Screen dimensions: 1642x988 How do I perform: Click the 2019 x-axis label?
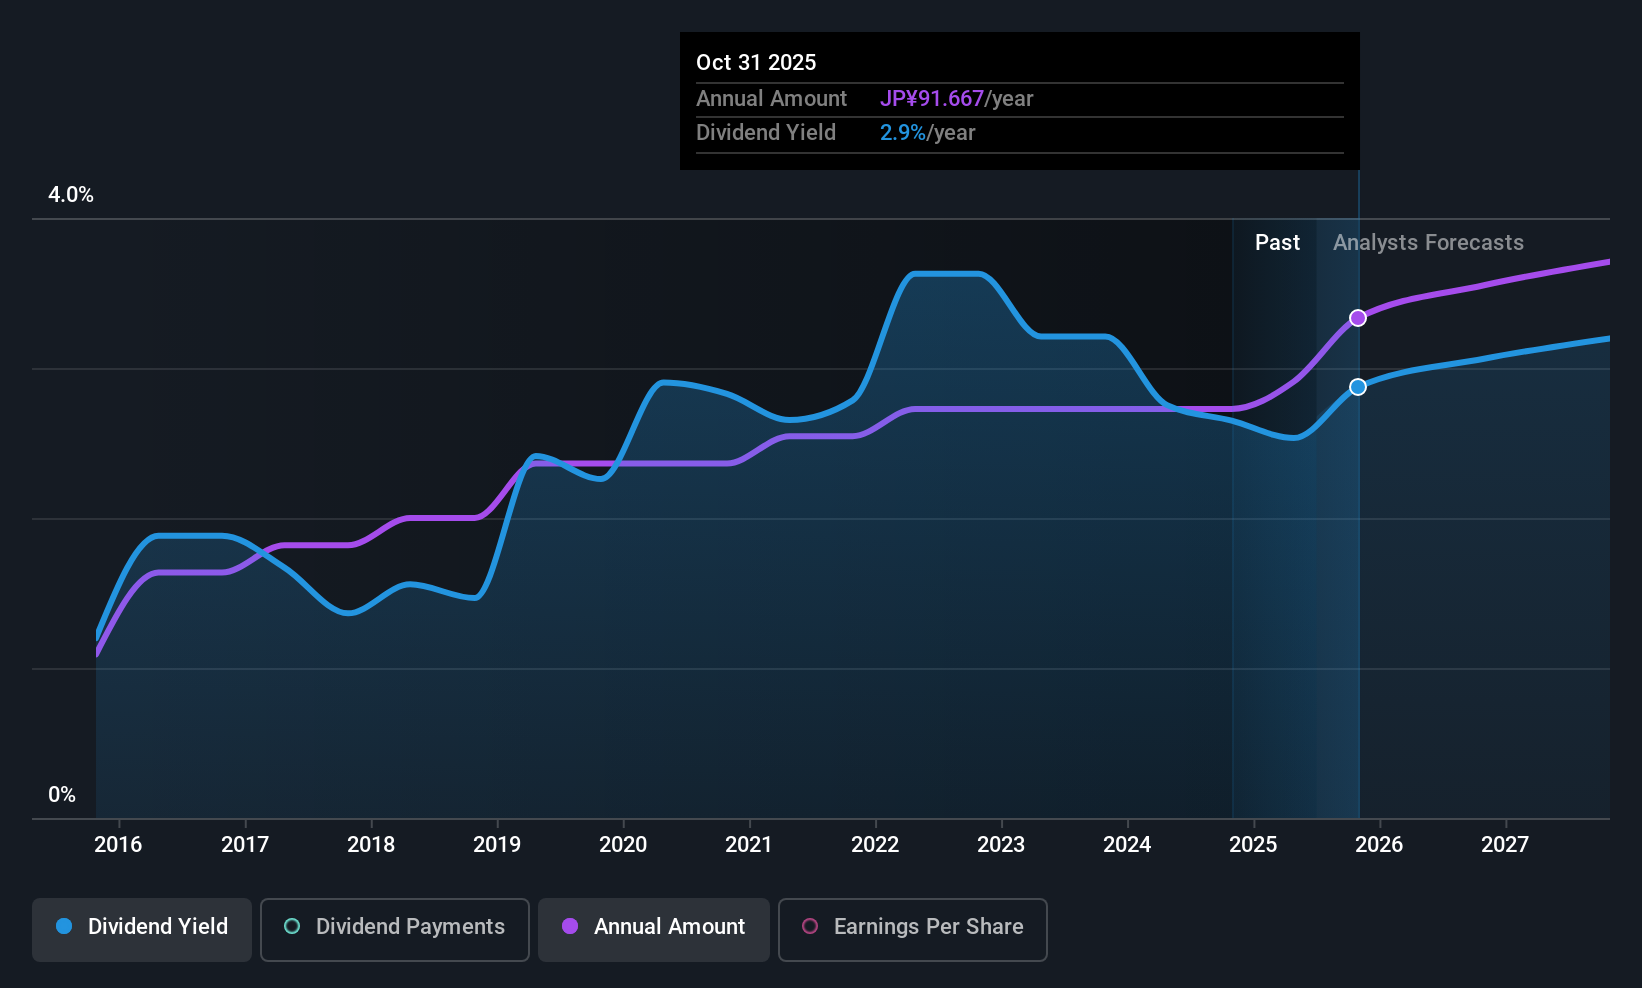click(497, 845)
